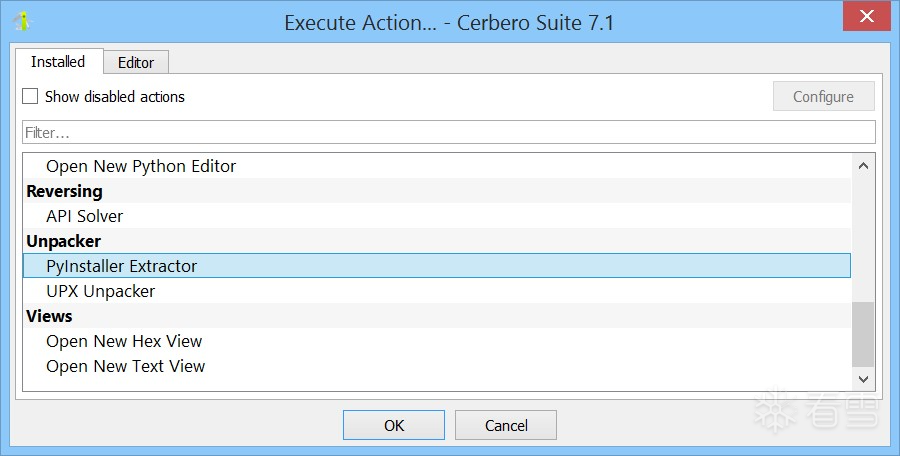The width and height of the screenshot is (900, 456).
Task: Confirm with the OK button
Action: tap(394, 425)
